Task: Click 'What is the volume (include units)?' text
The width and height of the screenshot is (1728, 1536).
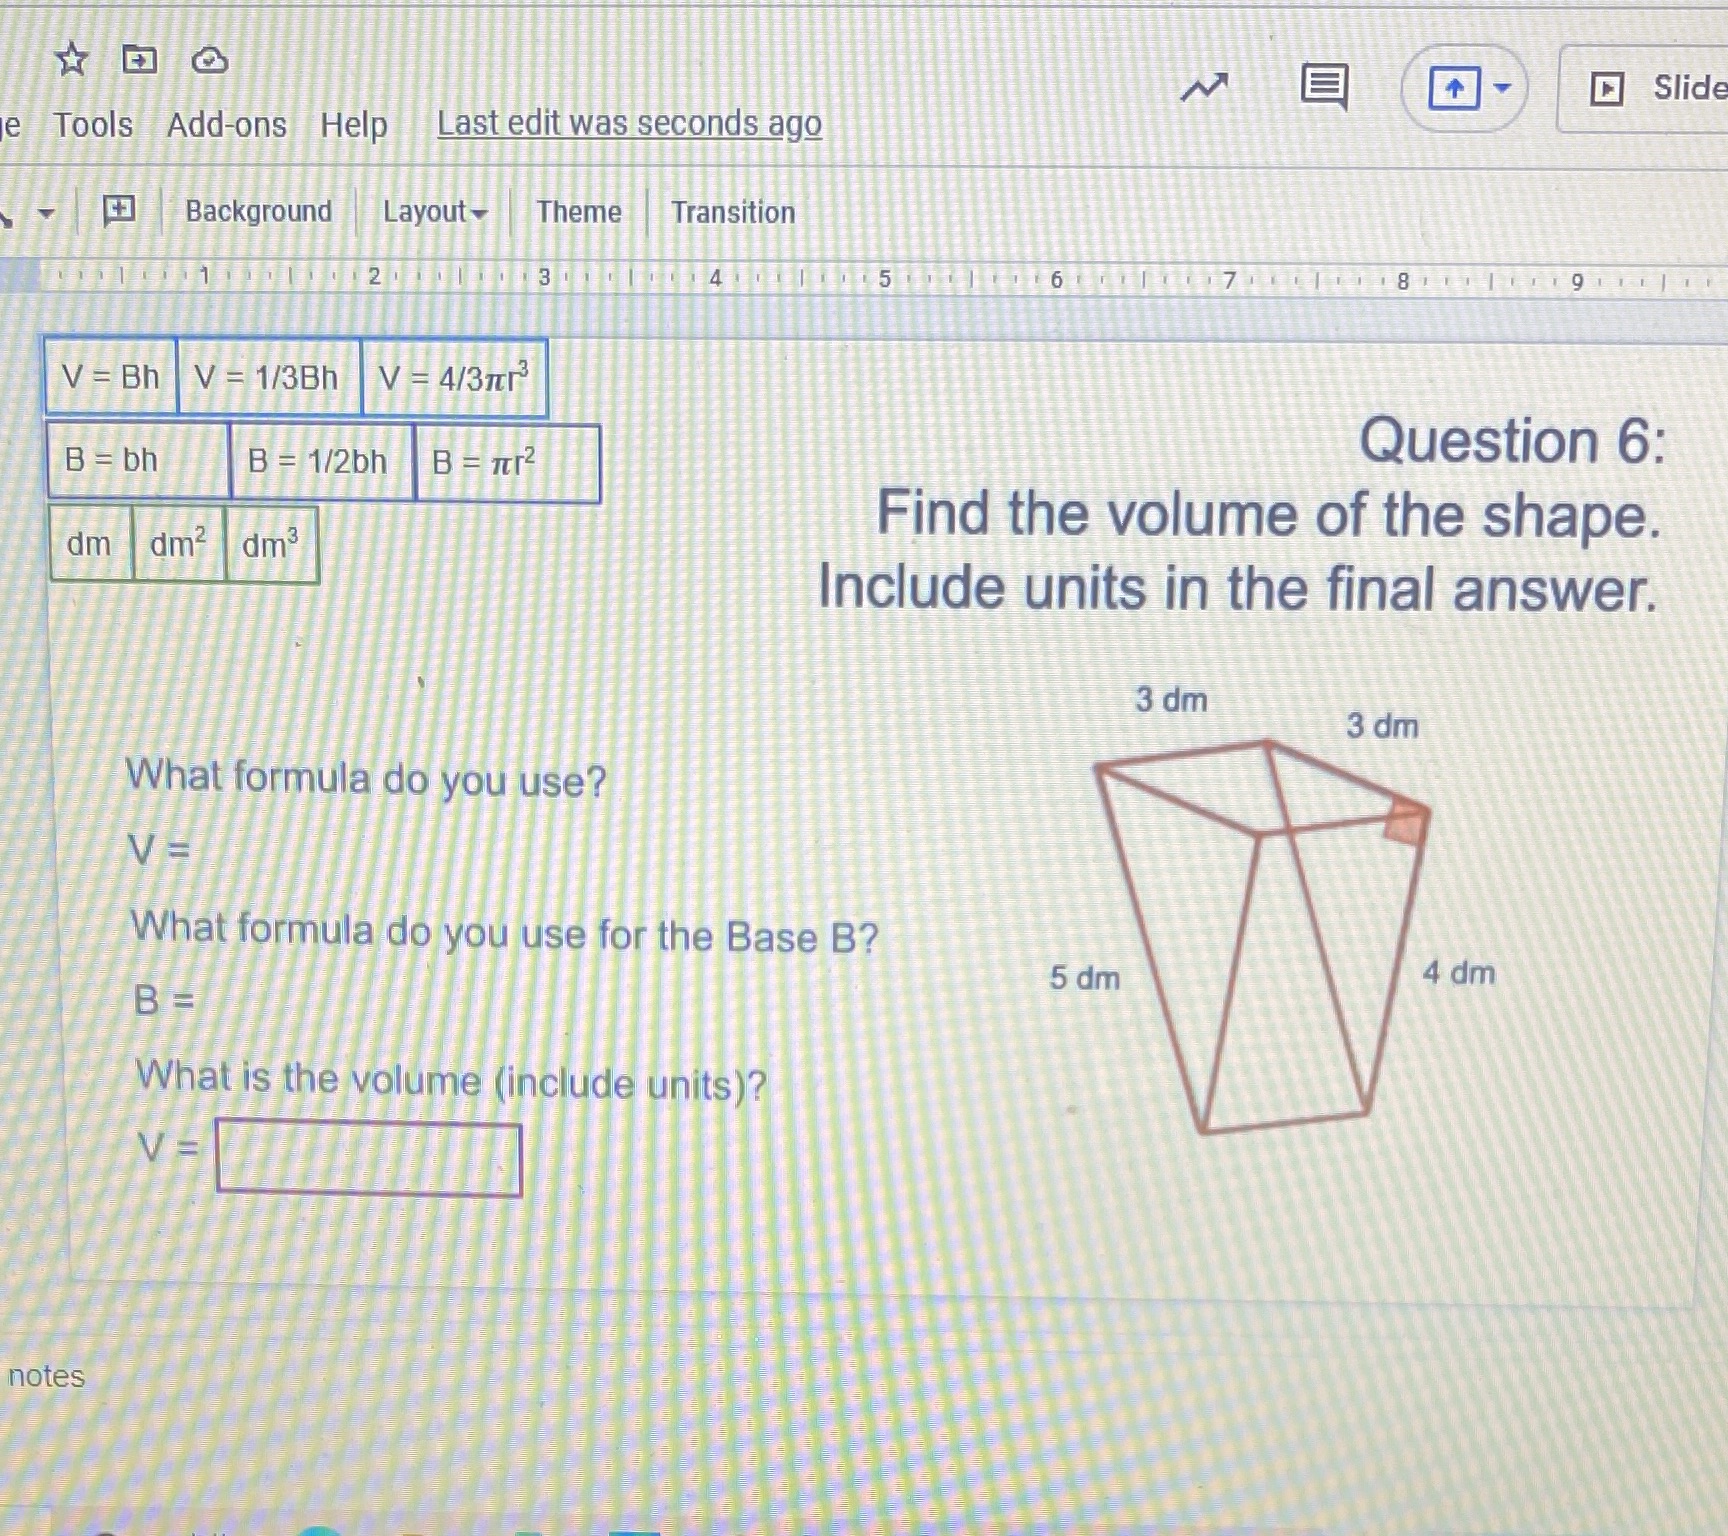Action: 451,1080
